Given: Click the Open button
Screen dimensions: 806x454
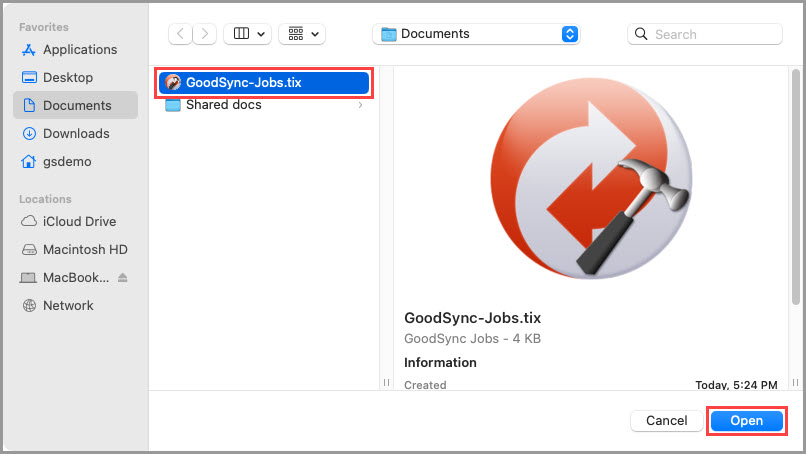Looking at the screenshot, I should coord(747,421).
